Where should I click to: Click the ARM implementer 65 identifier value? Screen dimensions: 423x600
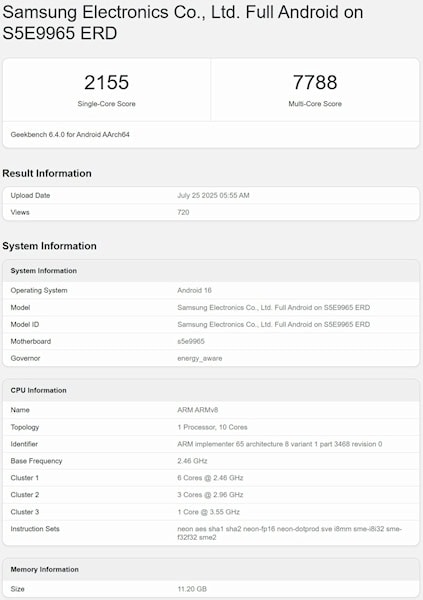point(279,444)
